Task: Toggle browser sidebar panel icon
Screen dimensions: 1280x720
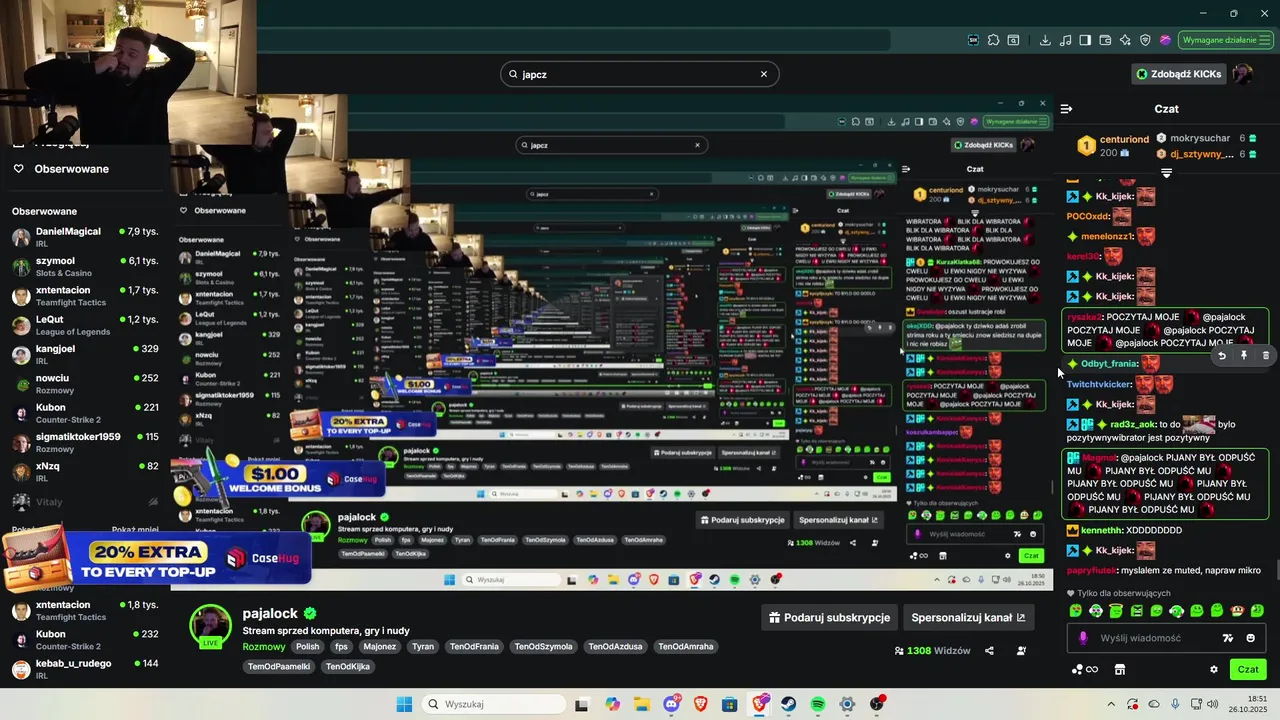Action: (x=1085, y=40)
